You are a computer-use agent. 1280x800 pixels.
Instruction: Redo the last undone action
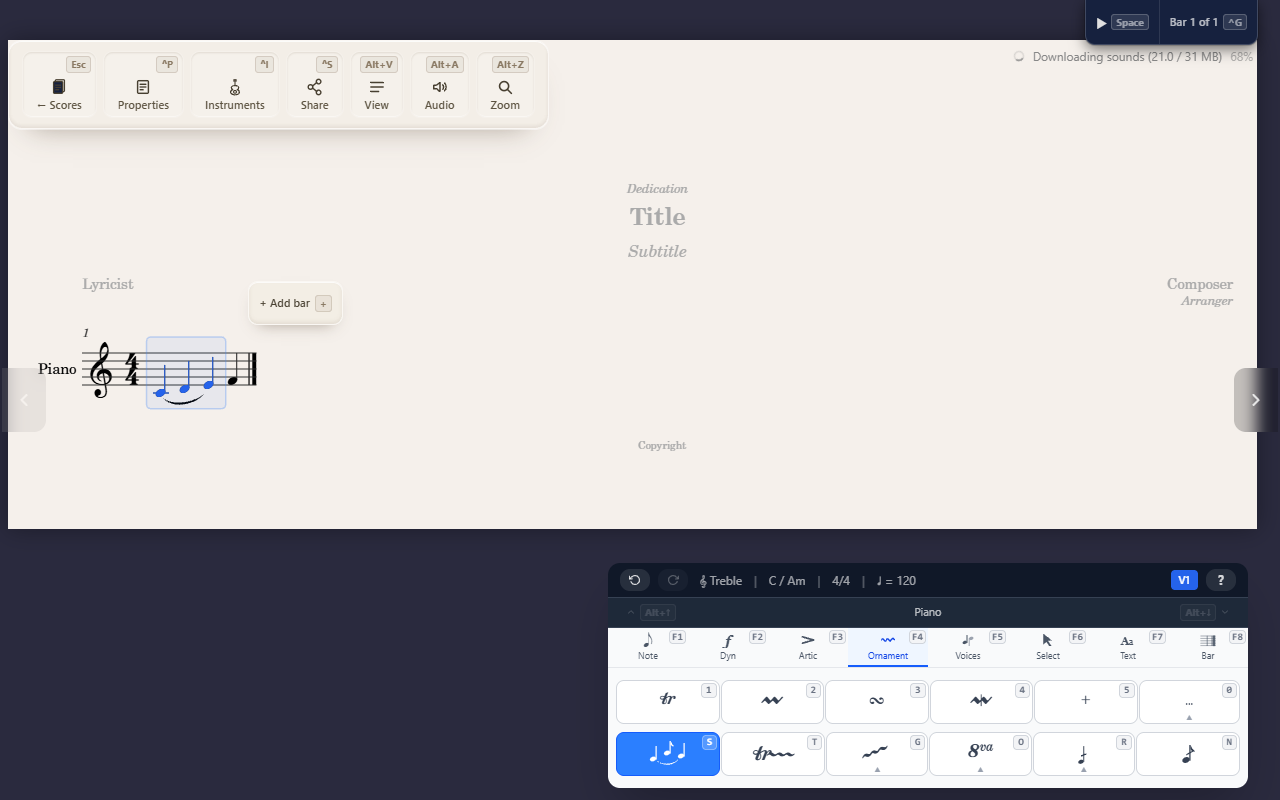(673, 580)
